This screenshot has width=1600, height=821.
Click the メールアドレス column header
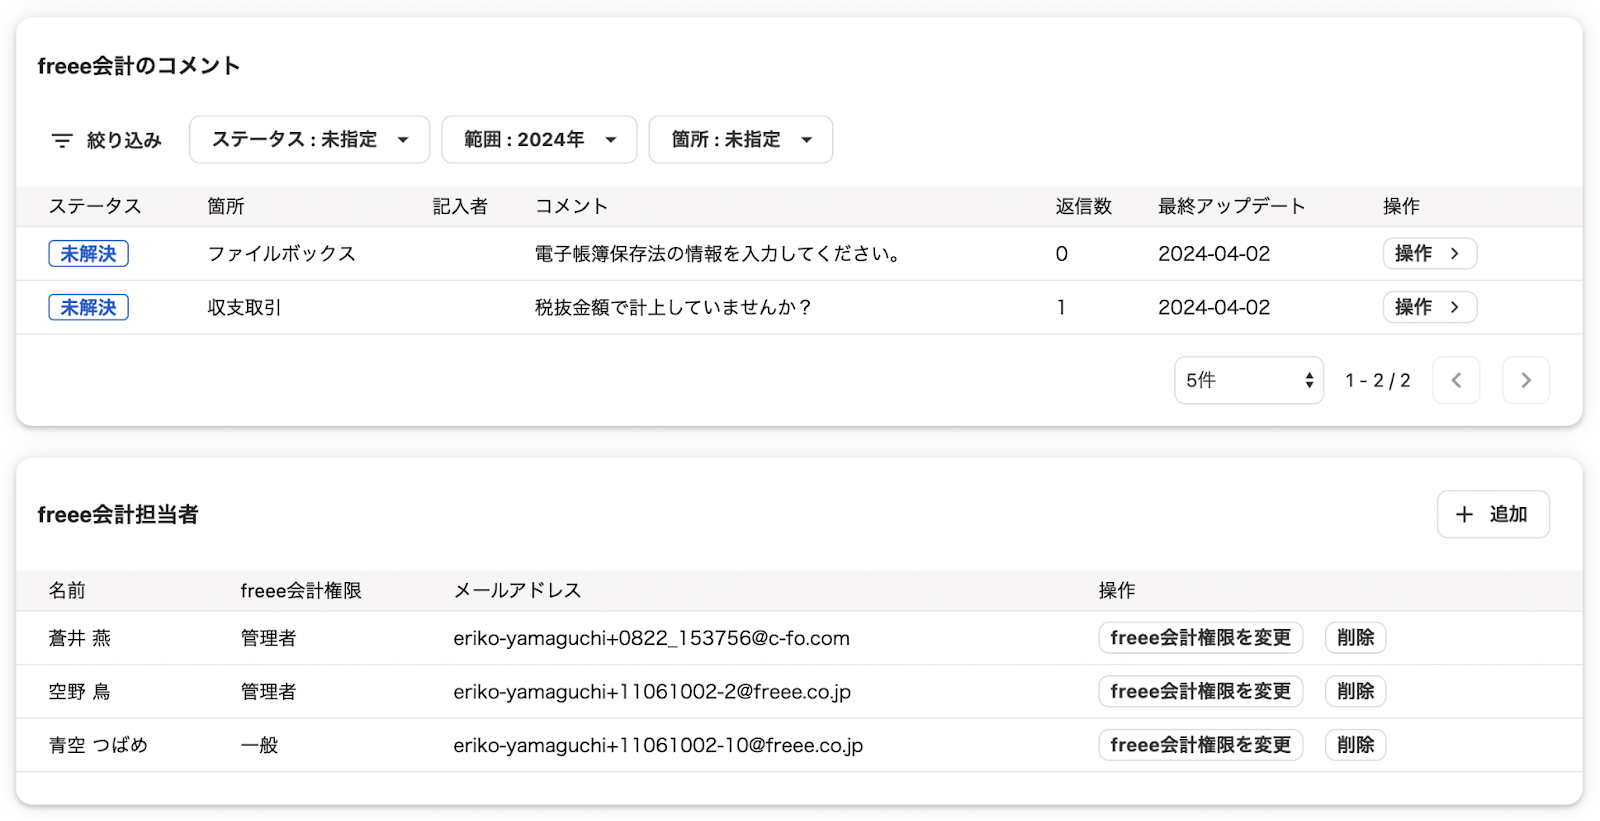(517, 590)
